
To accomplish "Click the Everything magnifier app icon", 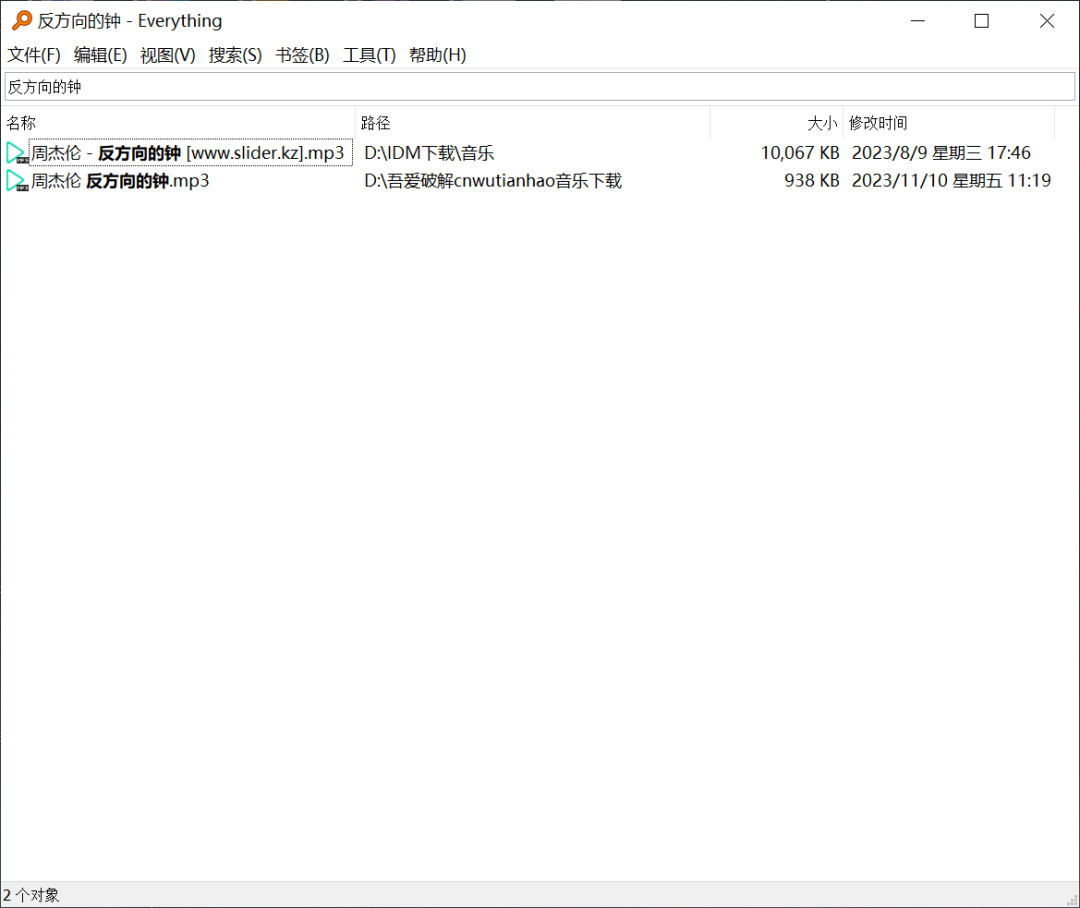I will tap(21, 21).
